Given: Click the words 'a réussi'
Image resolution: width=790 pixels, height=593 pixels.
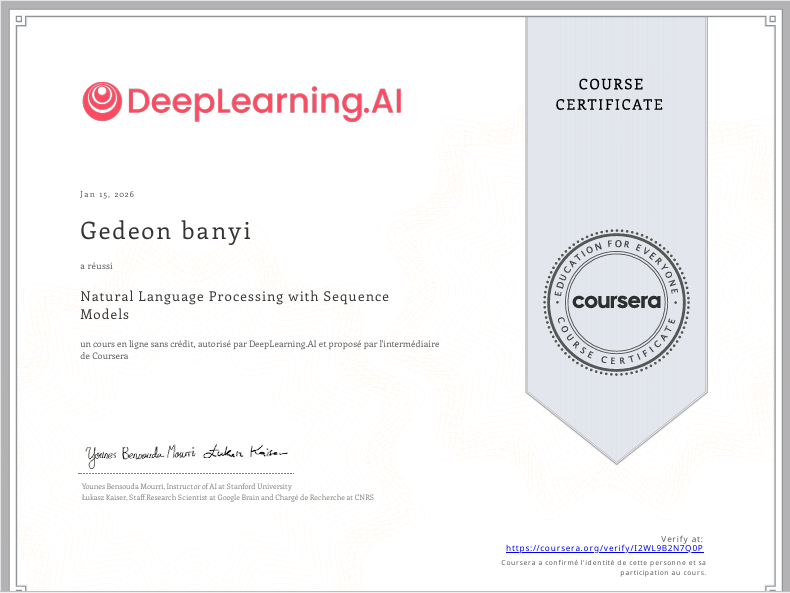Looking at the screenshot, I should click(x=96, y=266).
